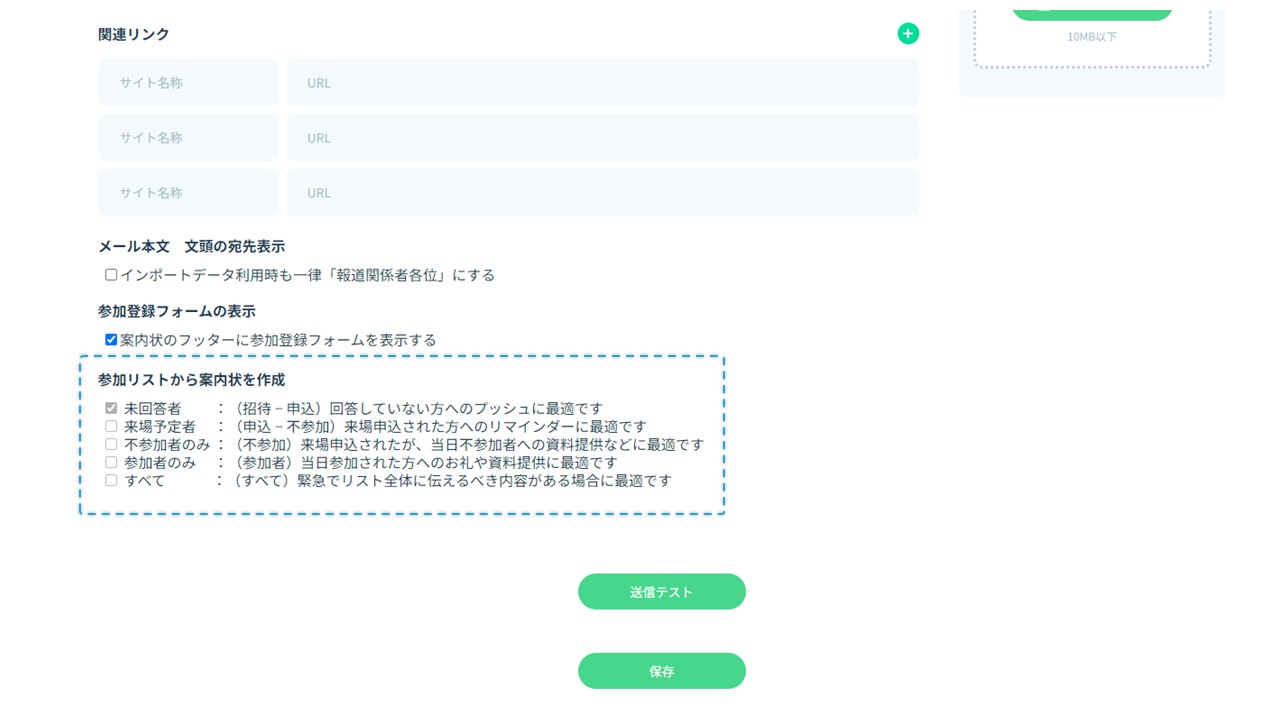The height and width of the screenshot is (720, 1280).
Task: Toggle the 未回答者 checkbox
Action: coord(111,409)
